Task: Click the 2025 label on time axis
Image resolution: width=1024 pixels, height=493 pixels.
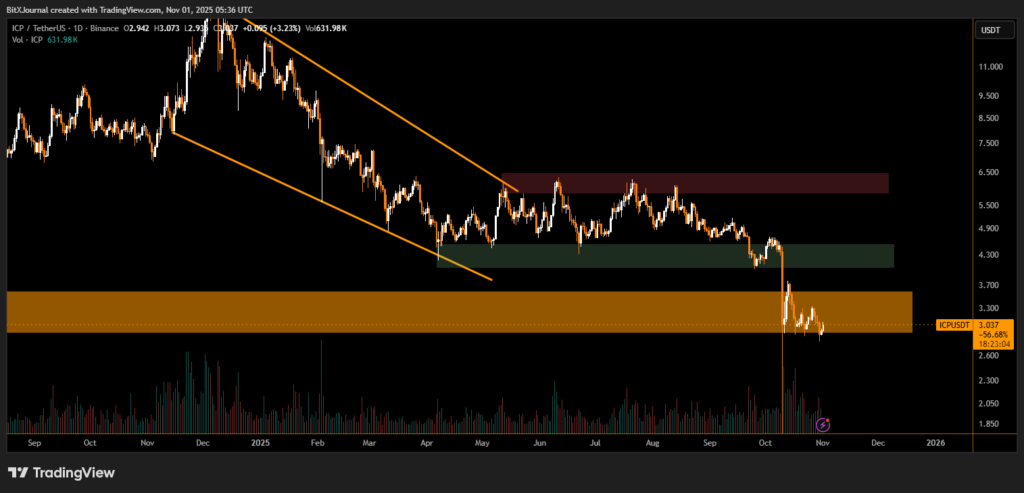Action: [x=261, y=441]
